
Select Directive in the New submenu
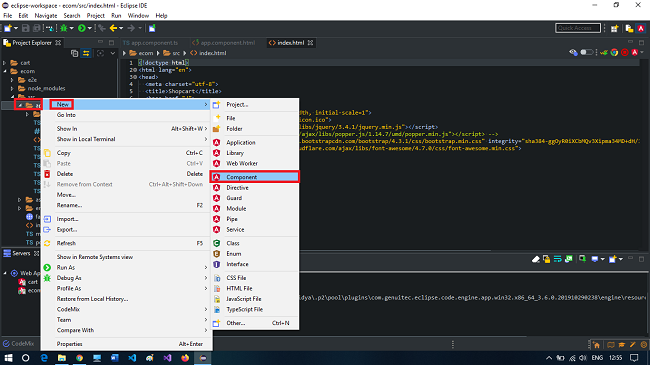point(254,187)
